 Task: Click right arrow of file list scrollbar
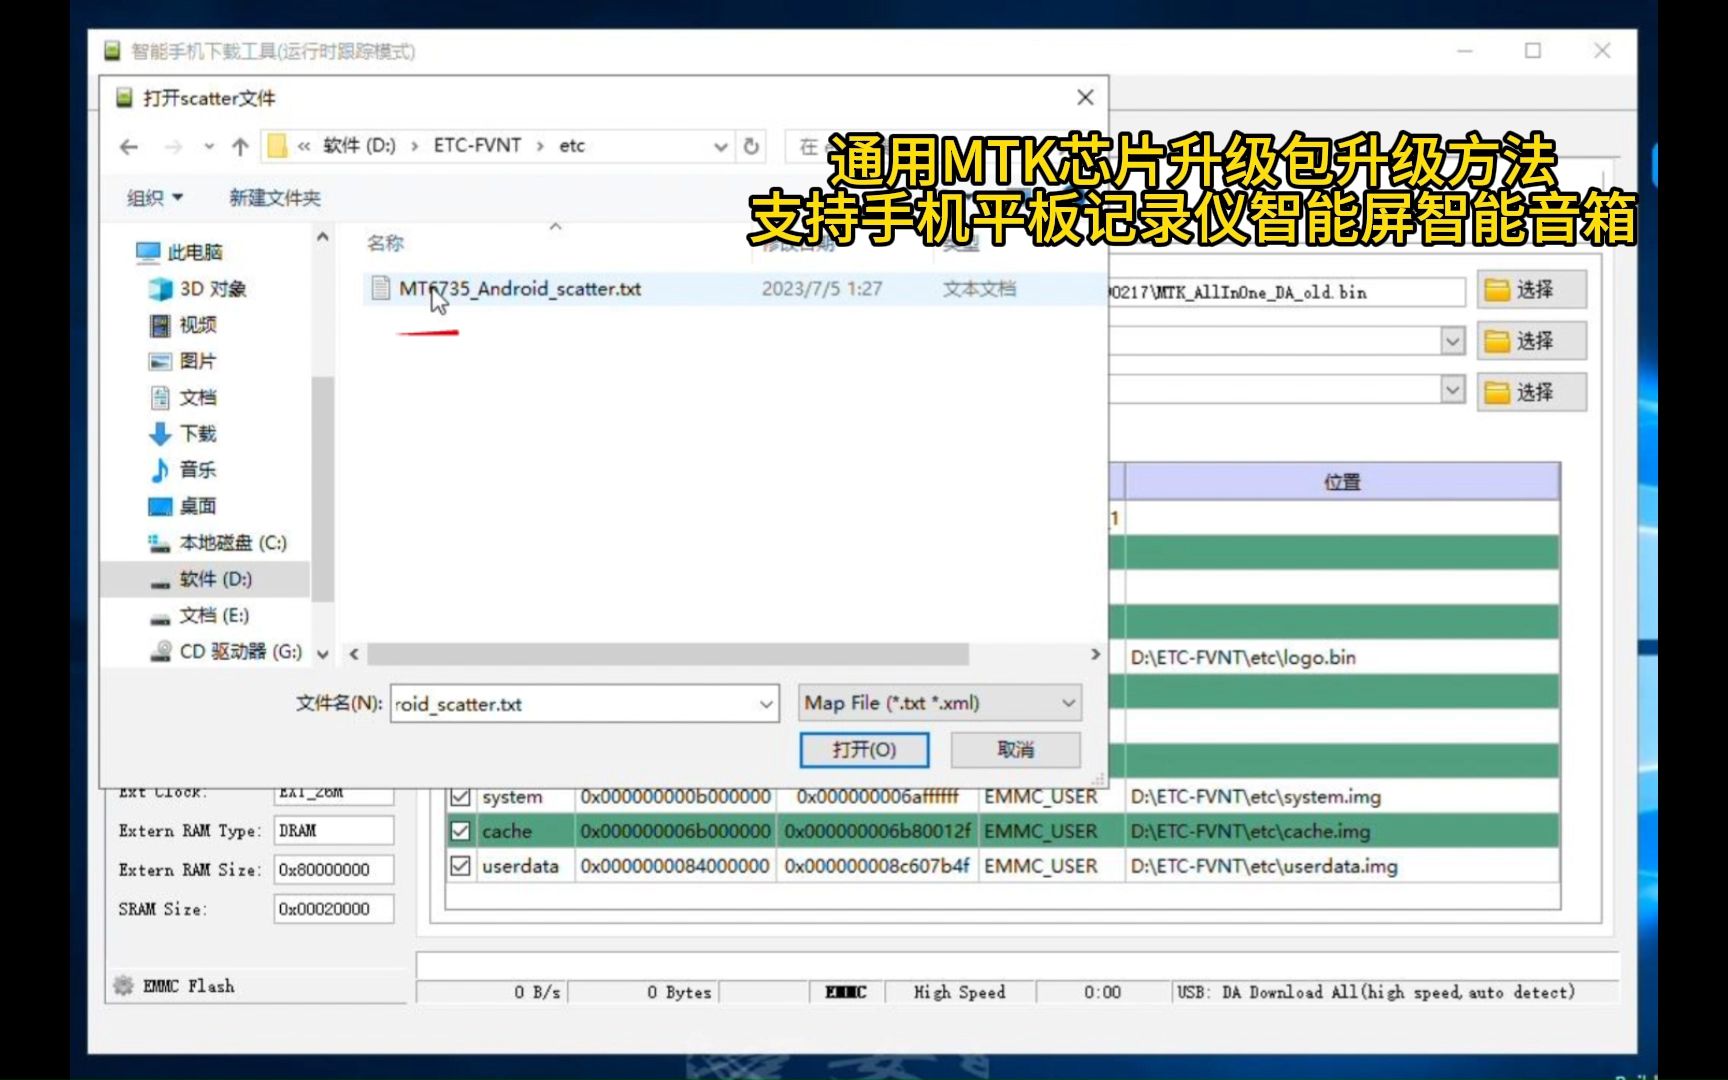1095,654
